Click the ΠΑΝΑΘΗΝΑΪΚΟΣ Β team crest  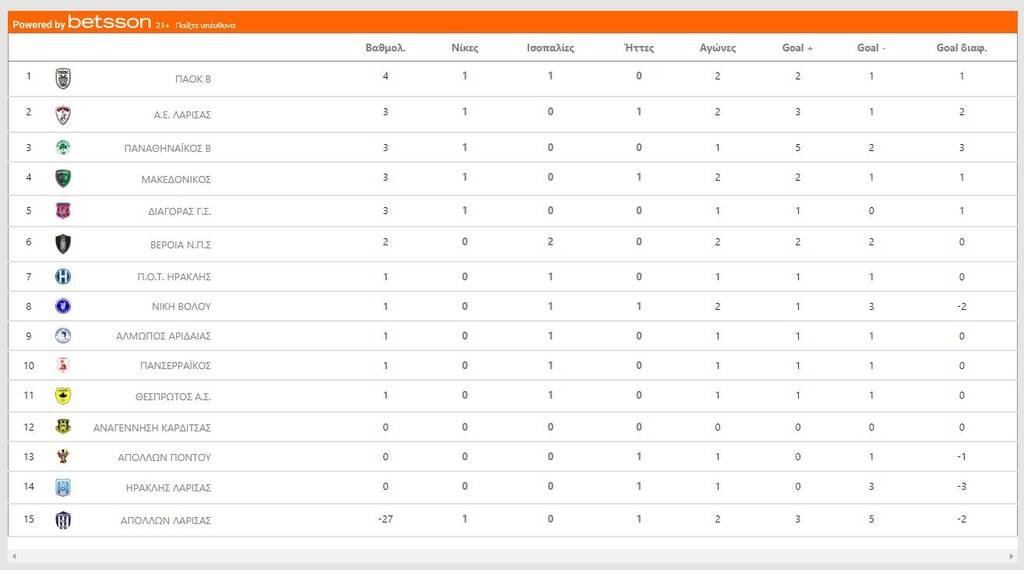[x=63, y=148]
